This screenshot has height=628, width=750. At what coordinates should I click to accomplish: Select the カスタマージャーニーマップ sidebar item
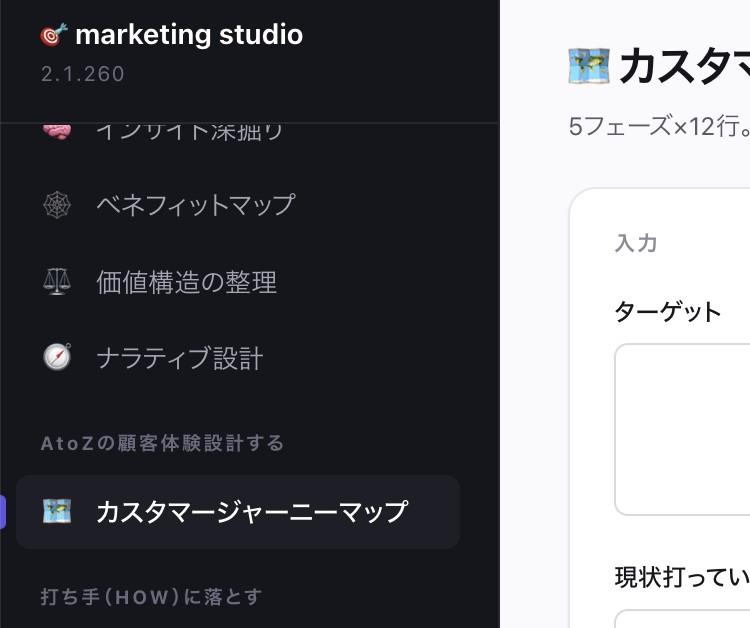[x=238, y=512]
